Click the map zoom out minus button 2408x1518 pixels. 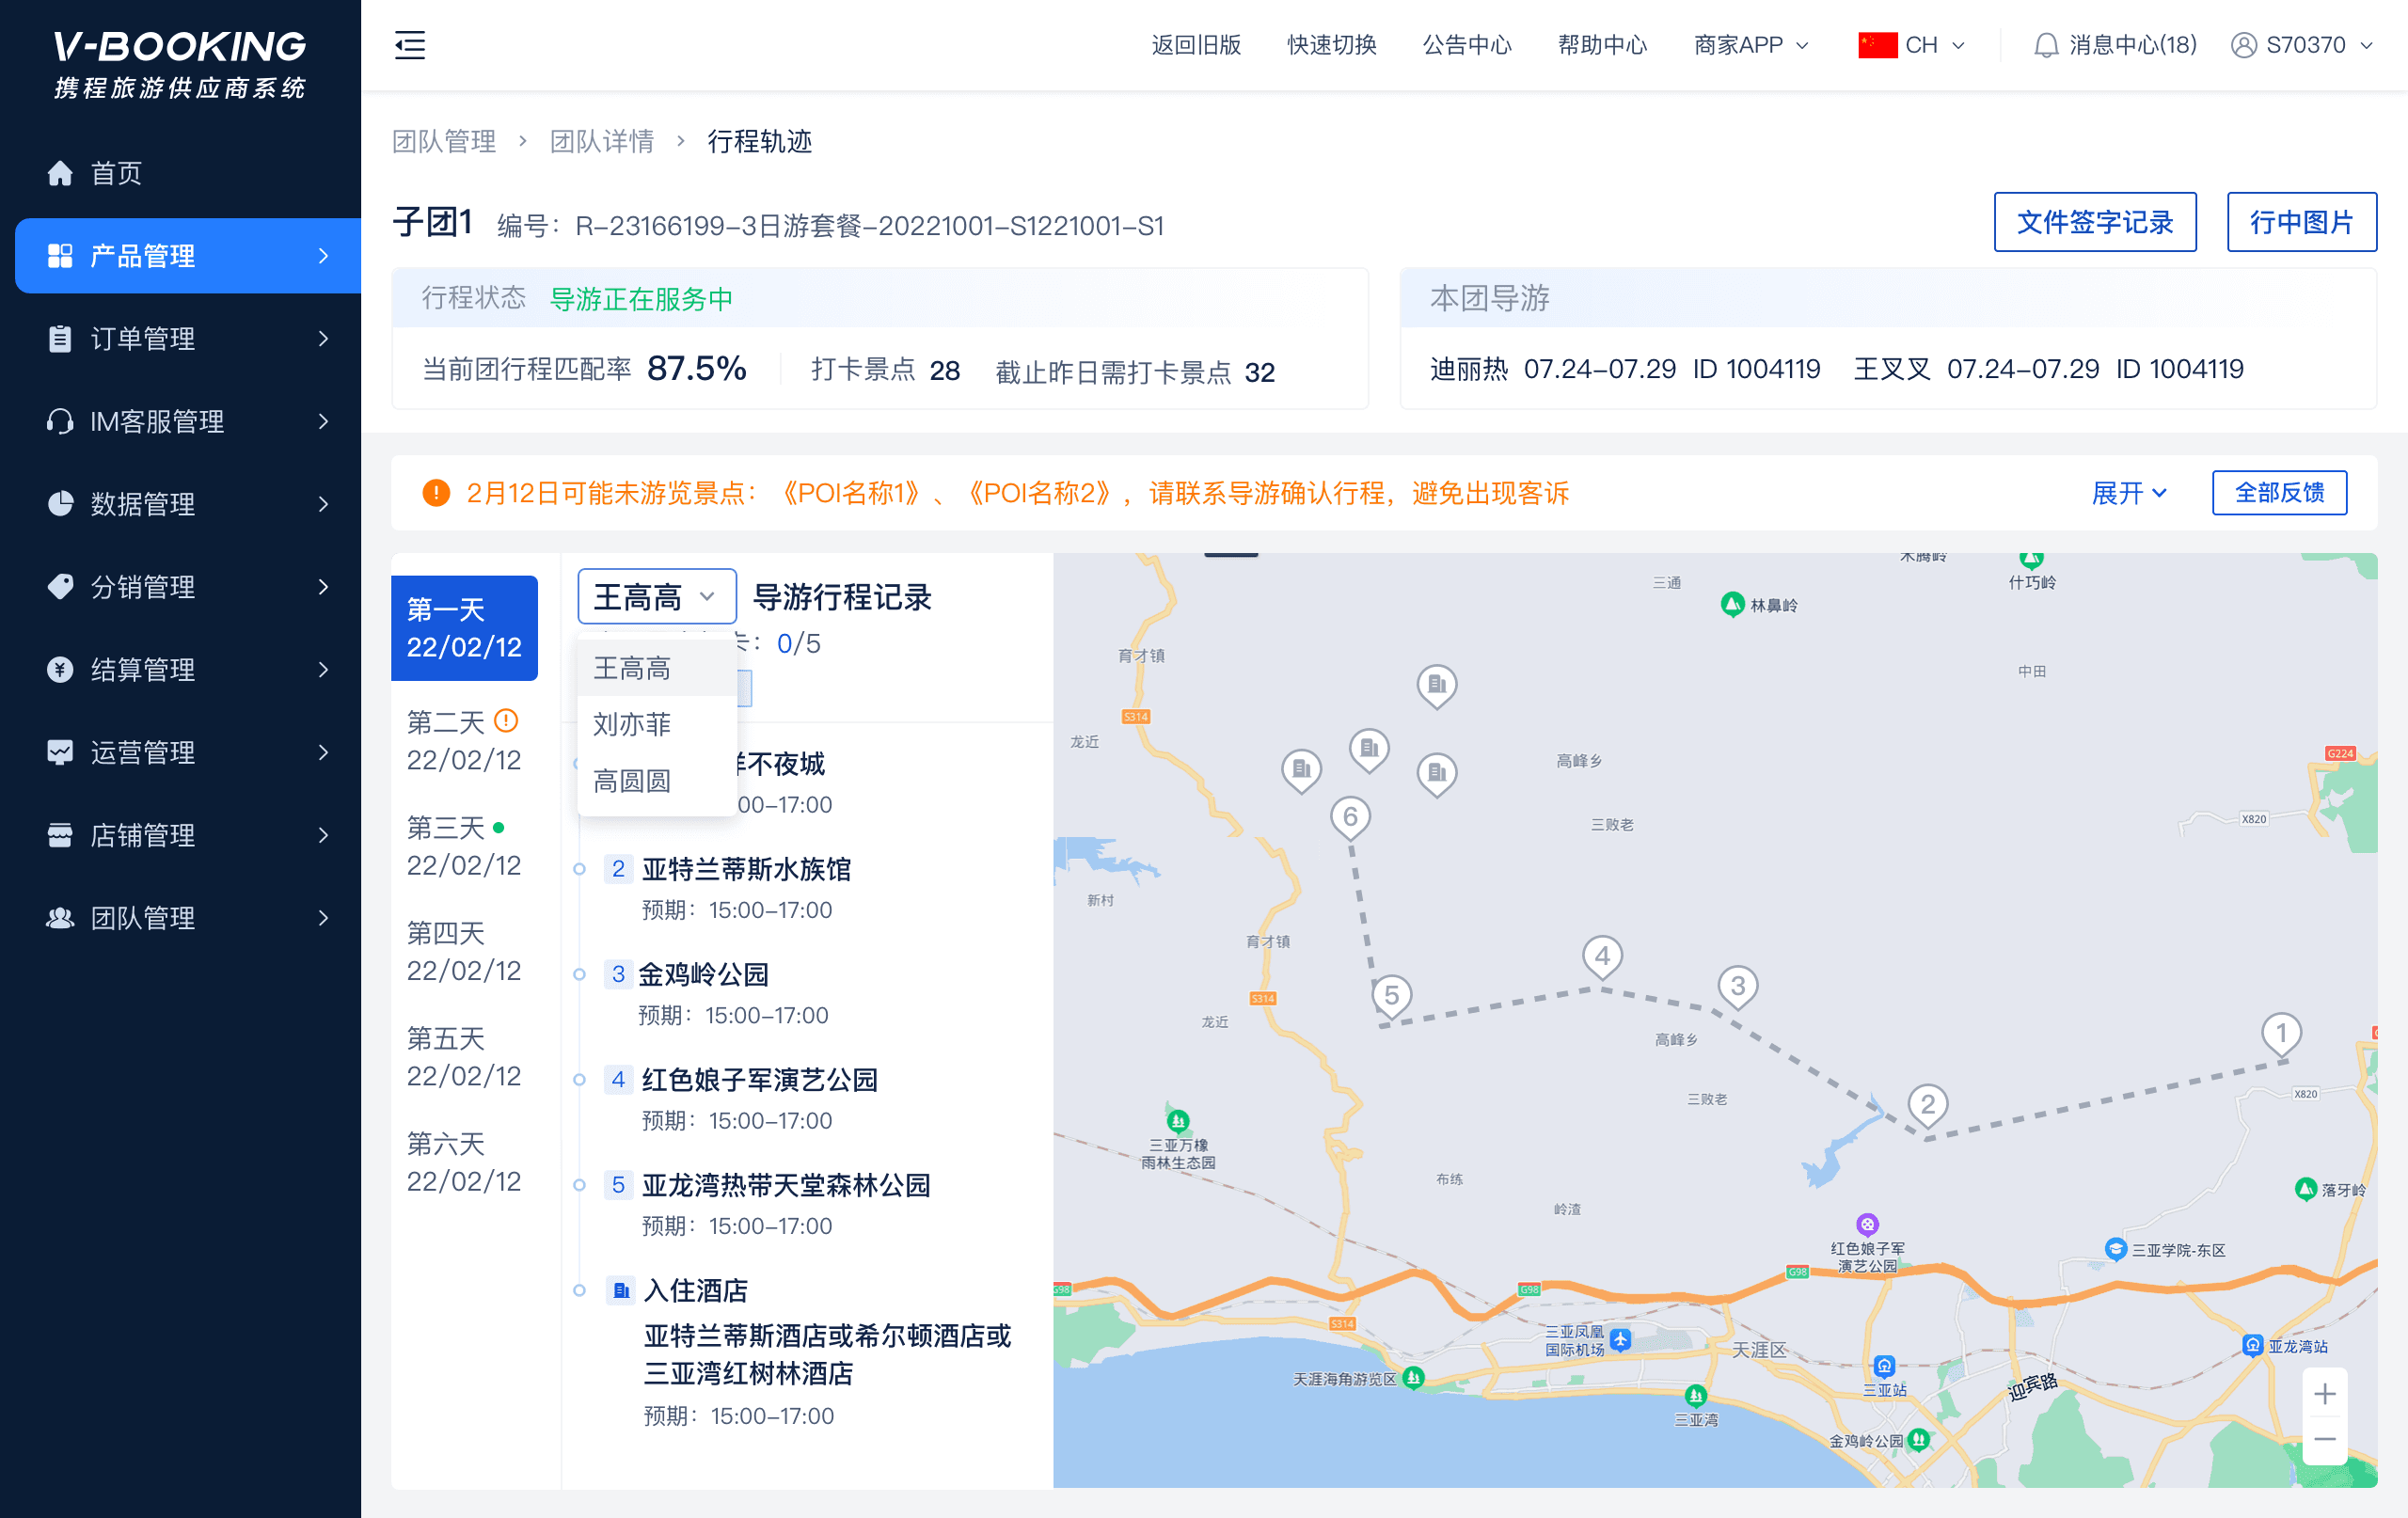[2325, 1440]
